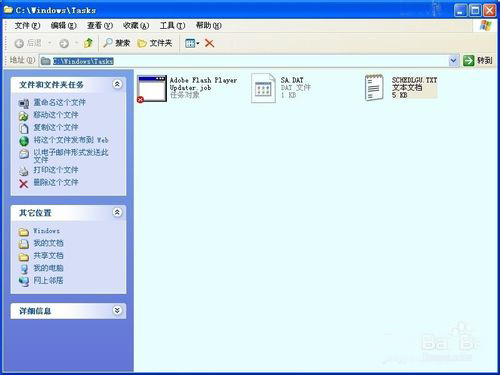The height and width of the screenshot is (375, 500).
Task: Select the Adobe Flash Player Updater.job file
Action: click(x=188, y=88)
